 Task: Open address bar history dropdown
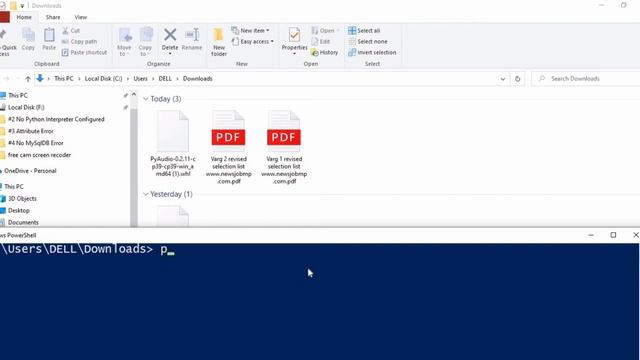tap(503, 79)
